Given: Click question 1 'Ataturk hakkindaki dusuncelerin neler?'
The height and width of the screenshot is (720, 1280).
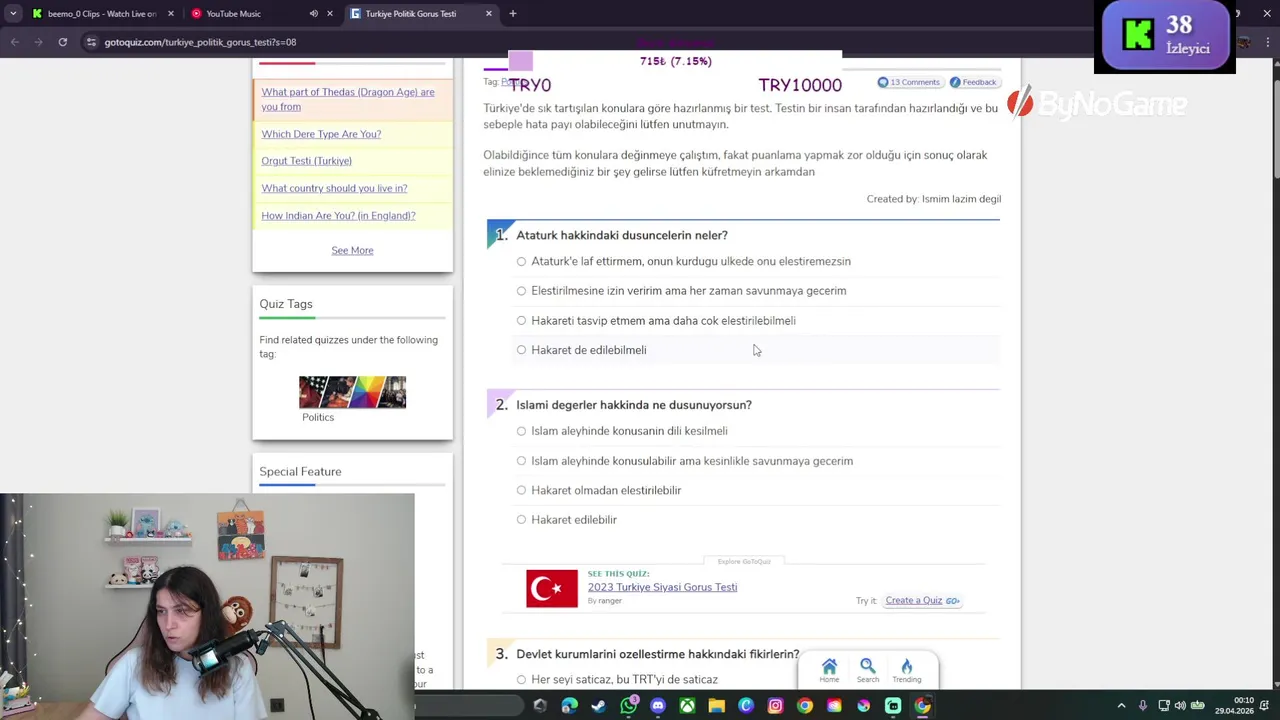Looking at the screenshot, I should click(x=622, y=235).
